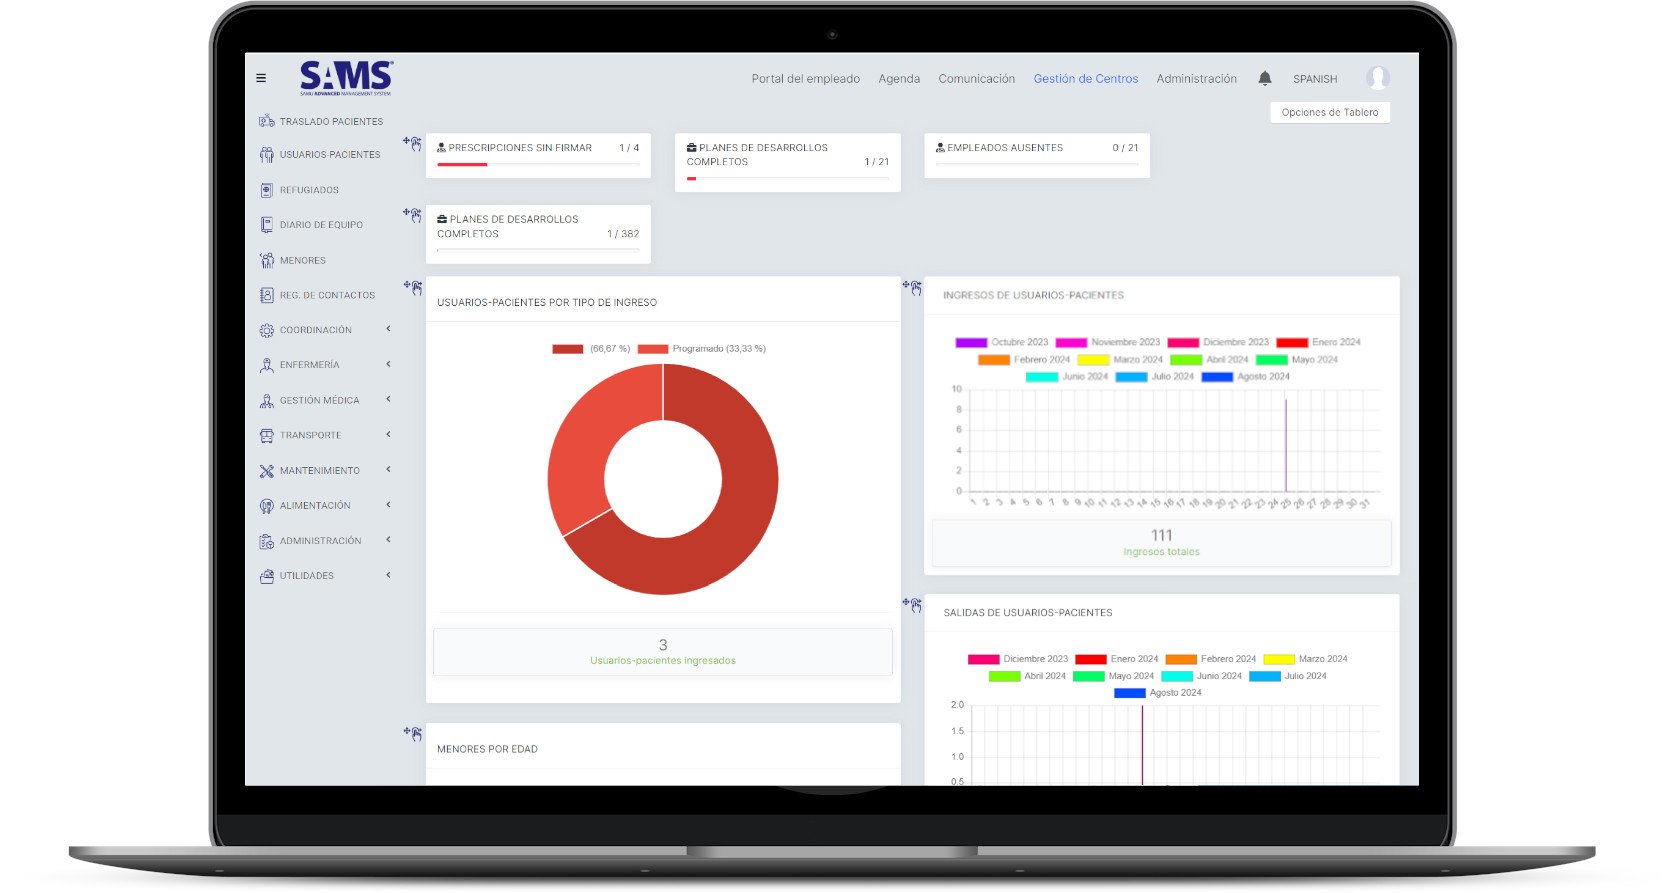
Task: Click the 111 Ingresos totales box
Action: click(1161, 543)
